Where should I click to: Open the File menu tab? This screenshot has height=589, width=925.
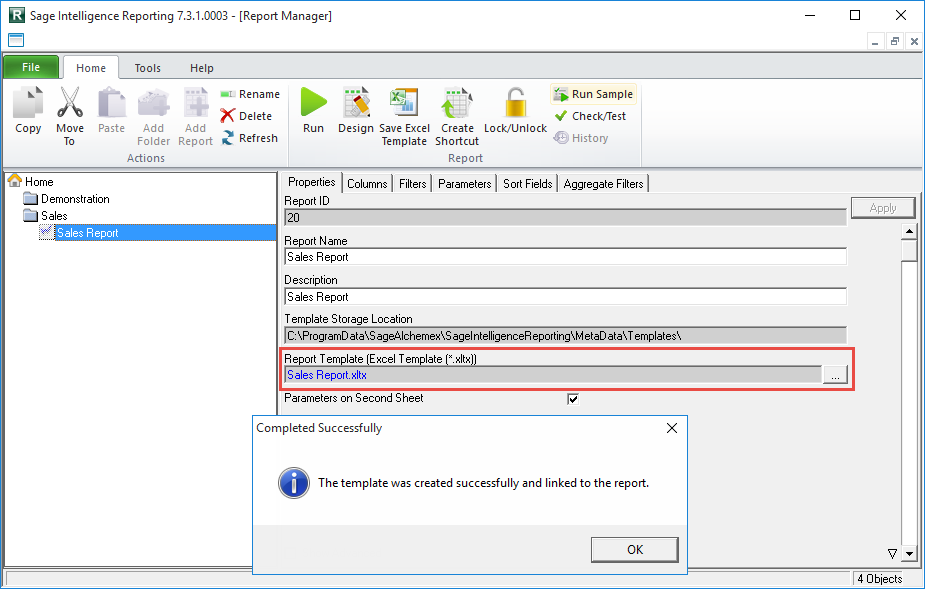(x=31, y=67)
